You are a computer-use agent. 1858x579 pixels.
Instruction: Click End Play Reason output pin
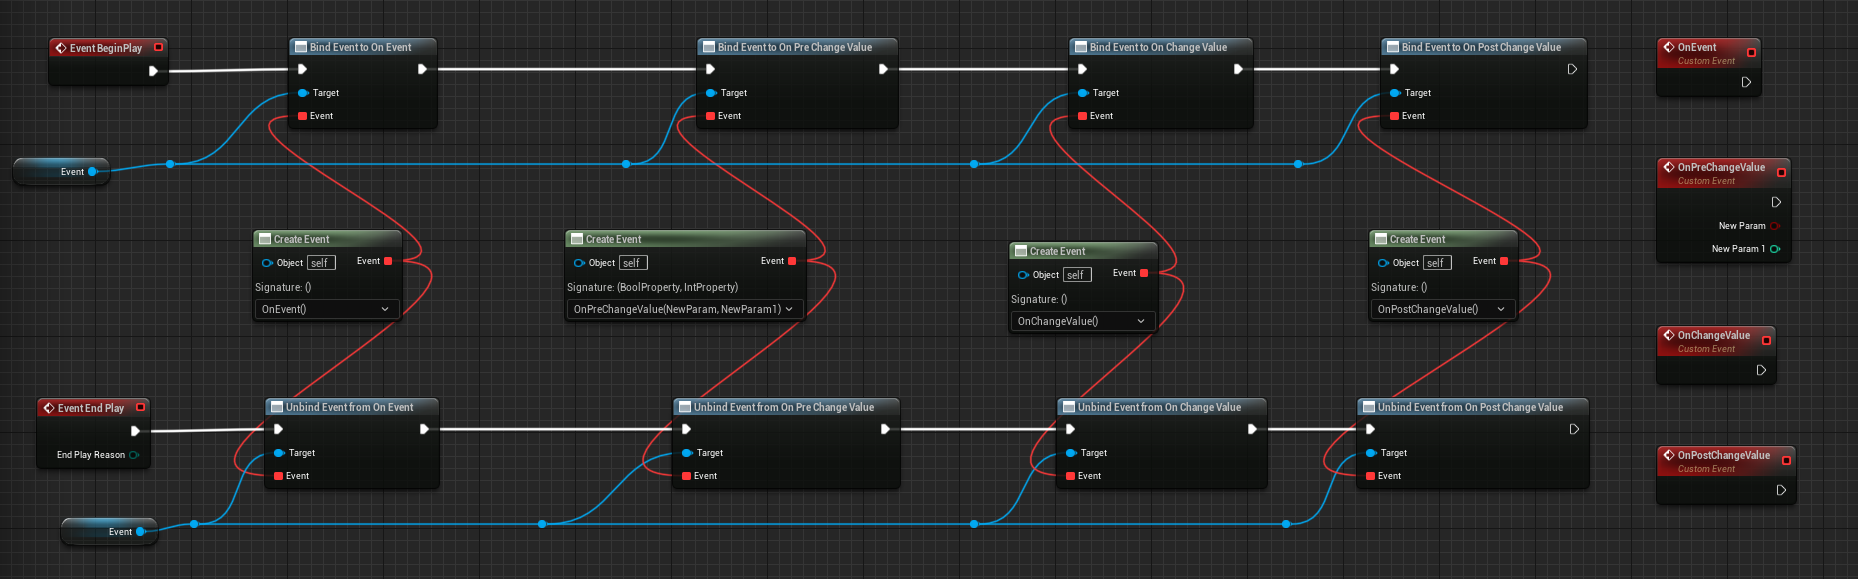click(133, 455)
